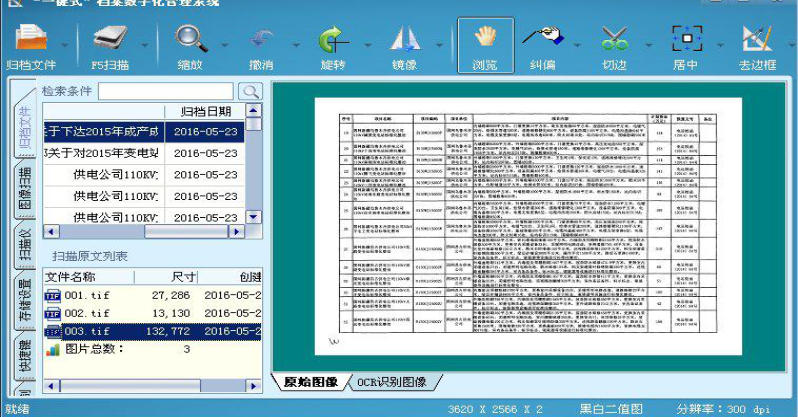Screen dimensions: 798x417
Task: Select the 缩放 magnifier zoom tool
Action: click(189, 40)
